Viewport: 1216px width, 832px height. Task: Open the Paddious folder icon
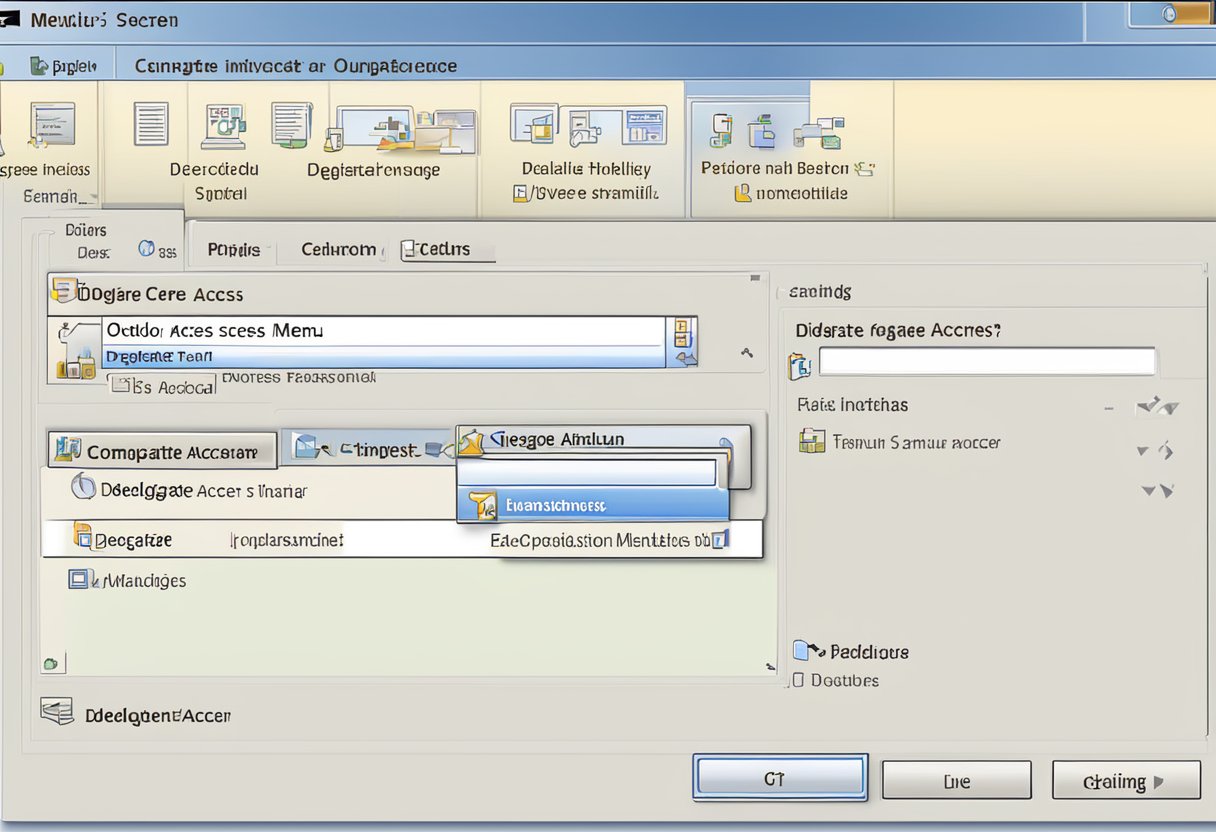[803, 651]
